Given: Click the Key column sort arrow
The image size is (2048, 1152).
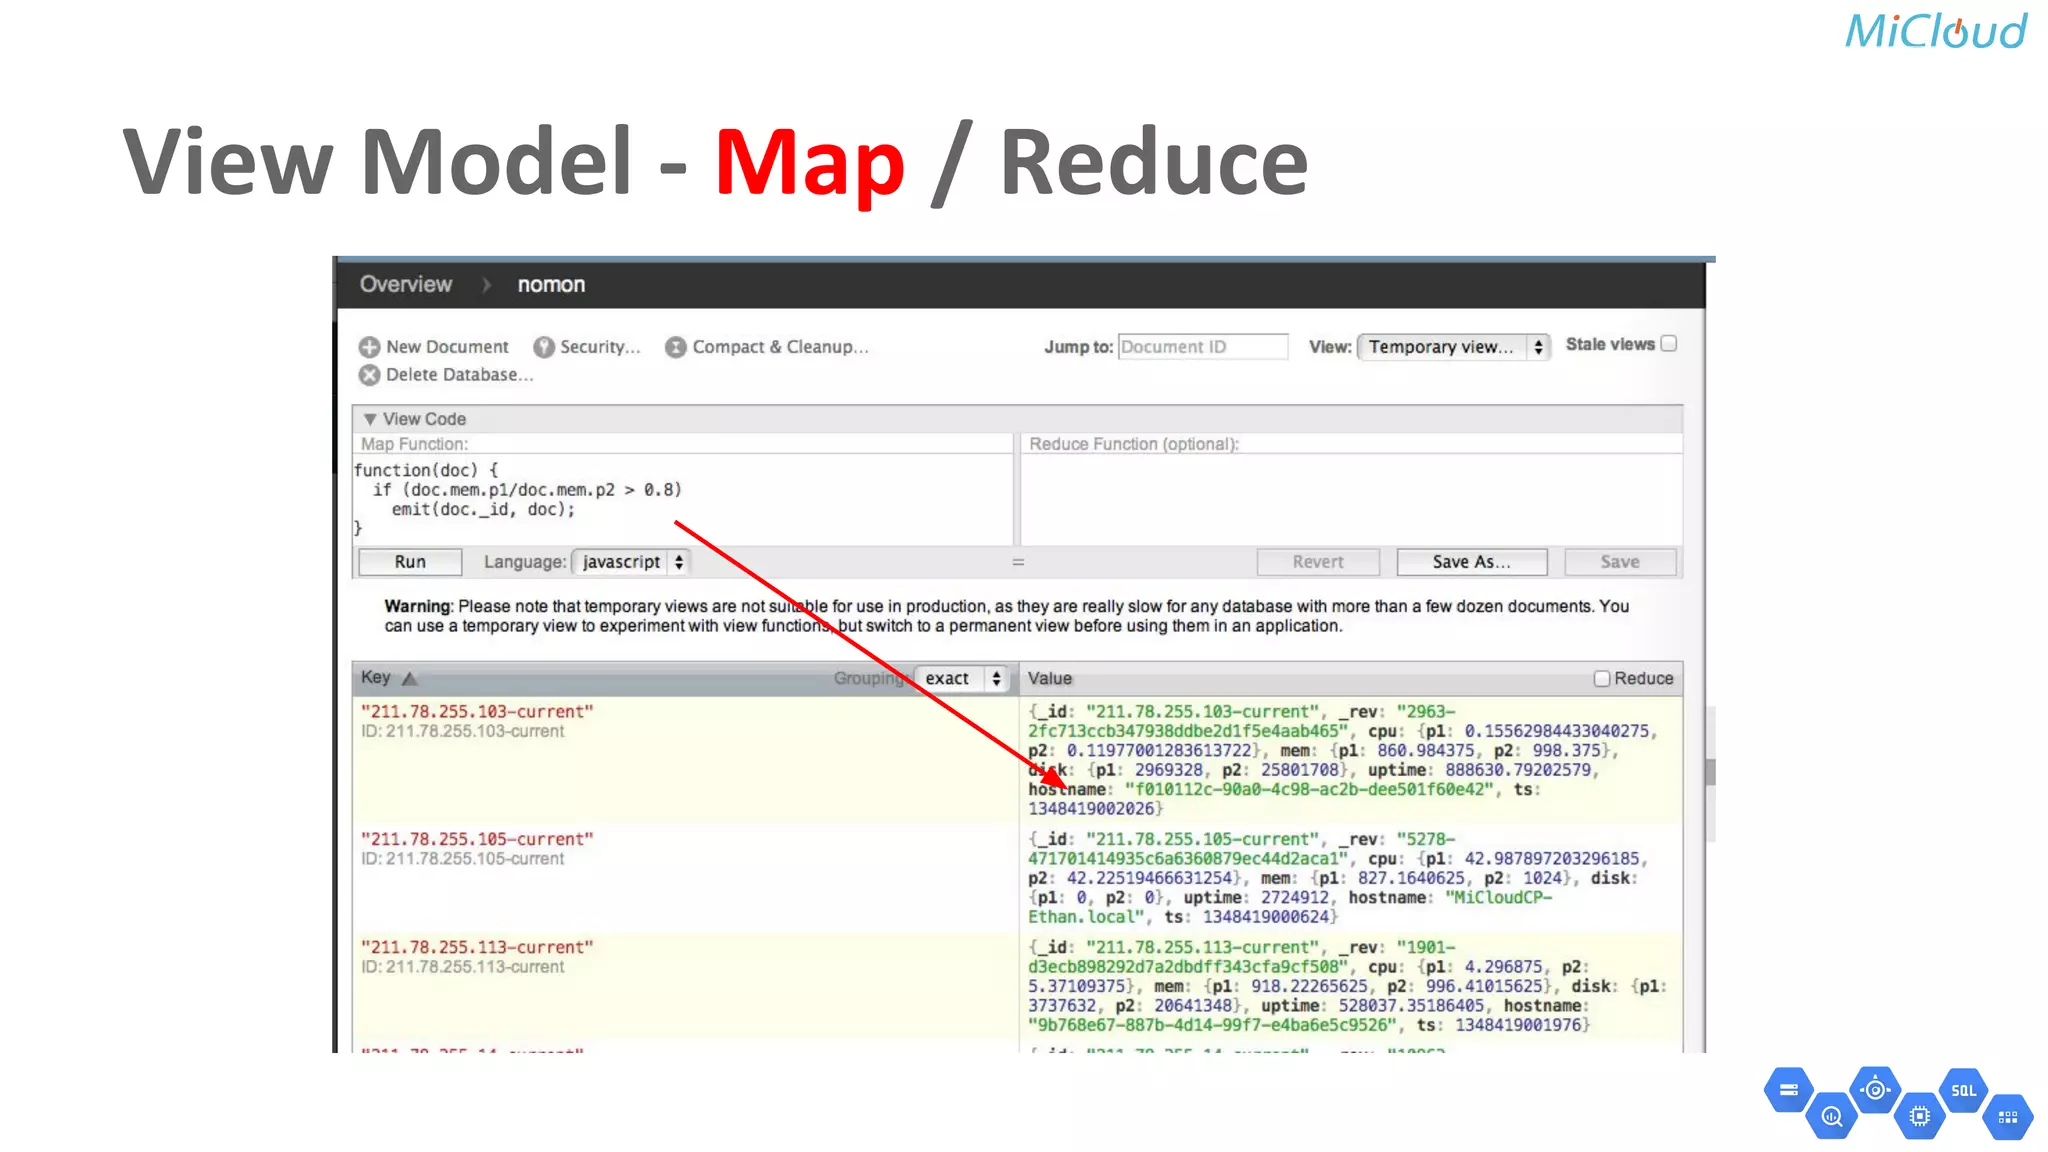Looking at the screenshot, I should pyautogui.click(x=409, y=679).
